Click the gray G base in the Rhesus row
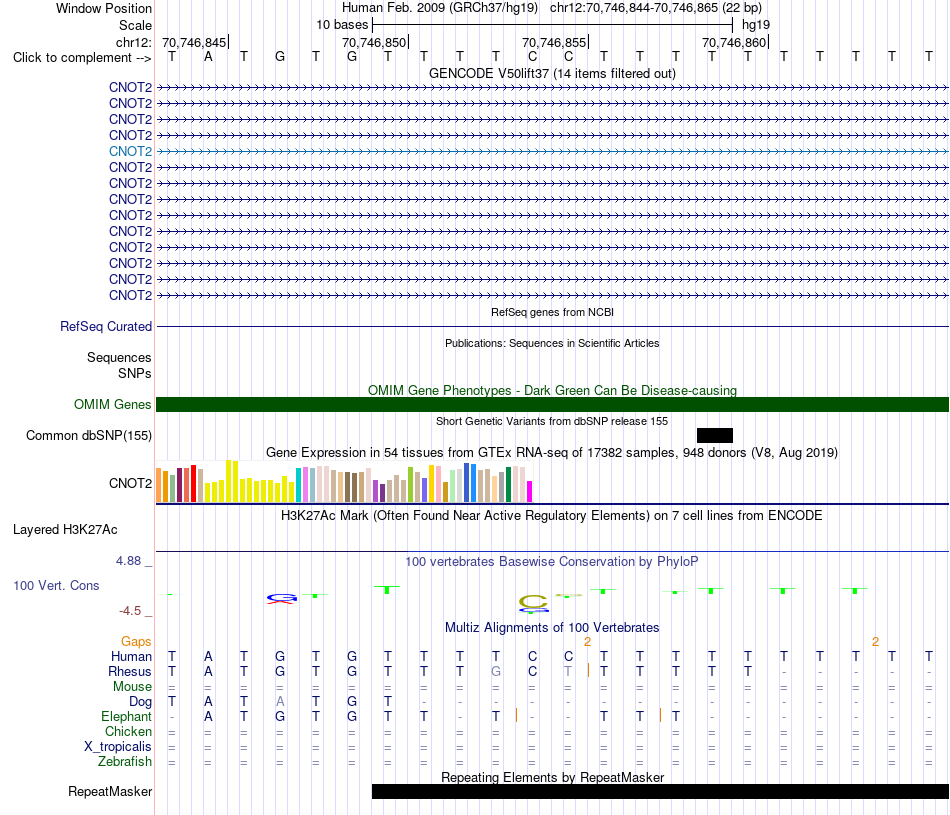This screenshot has height=815, width=950. coord(496,671)
